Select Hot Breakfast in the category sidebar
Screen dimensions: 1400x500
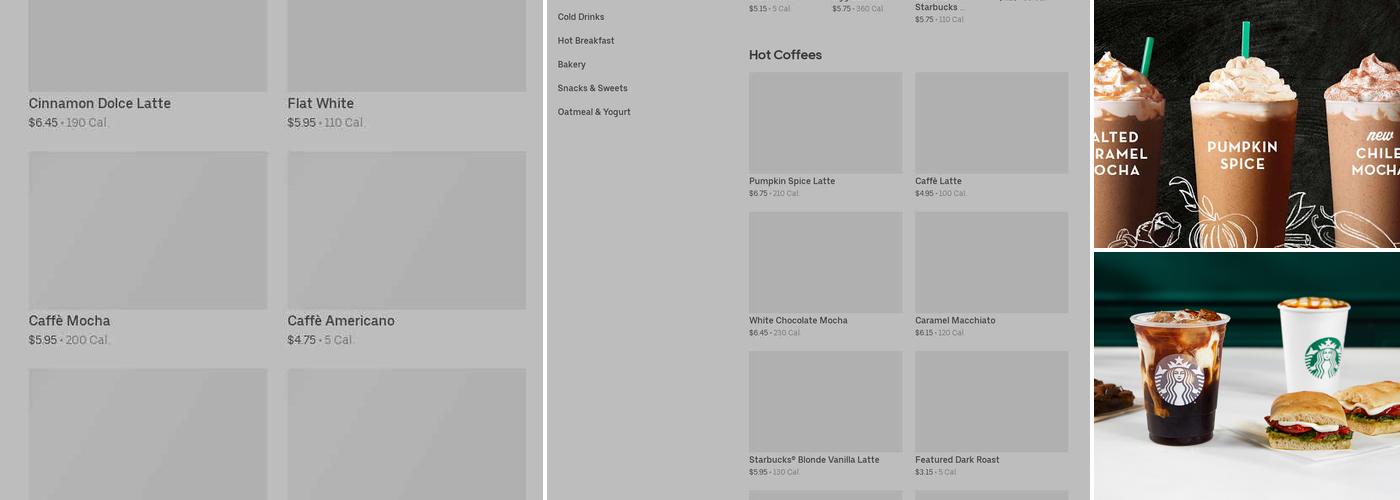pos(586,41)
